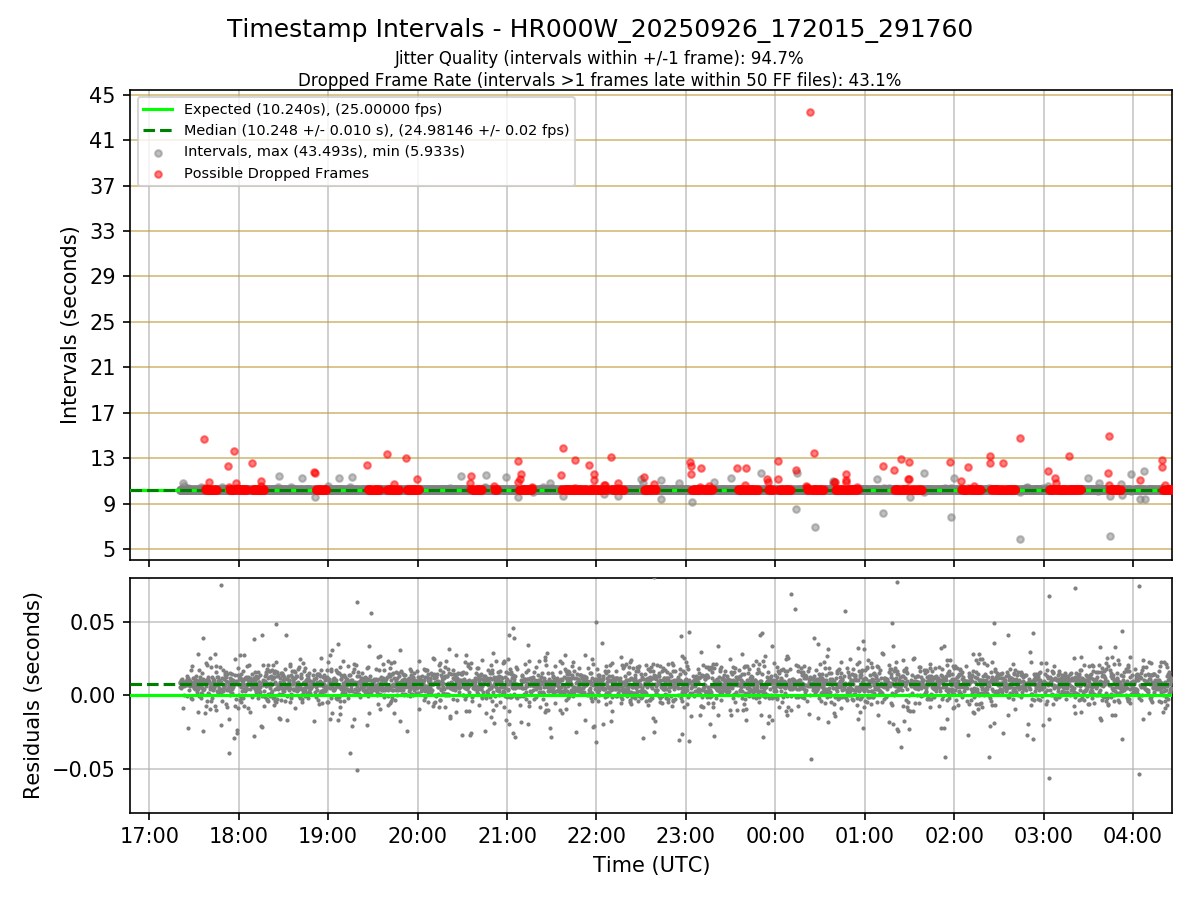The width and height of the screenshot is (1200, 900).
Task: Click the 20:00 time tick label
Action: click(417, 834)
